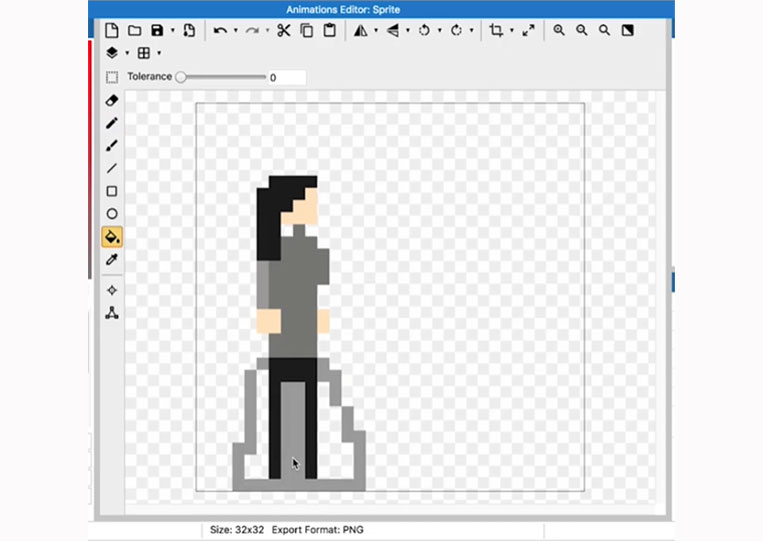This screenshot has width=763, height=541.
Task: Click the Copy icon
Action: (307, 30)
